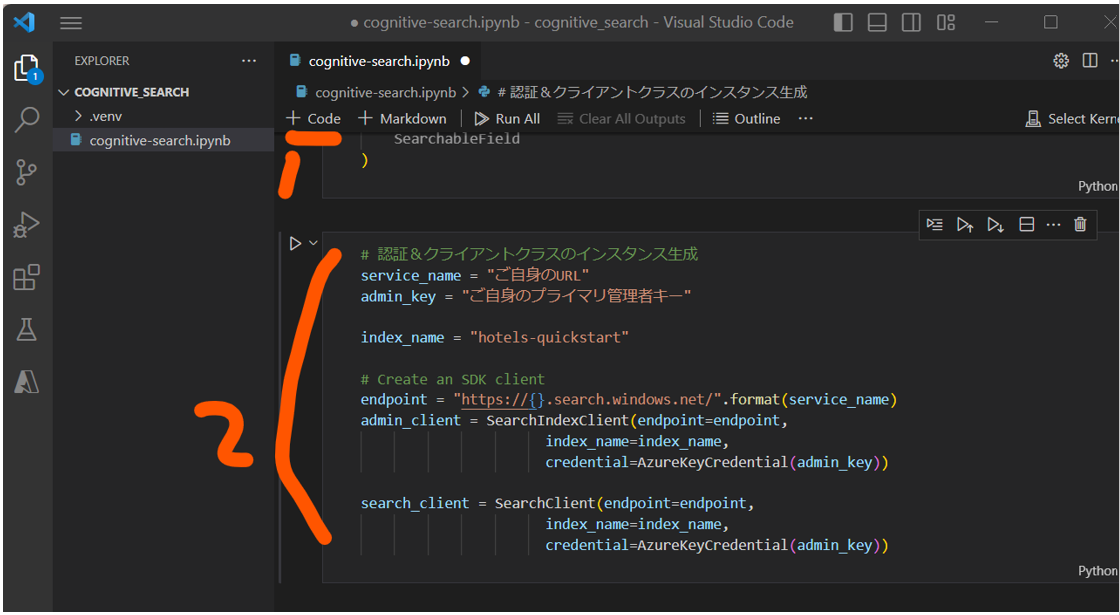This screenshot has height=615, width=1120.
Task: Open Explorer views and more actions menu
Action: pos(249,61)
